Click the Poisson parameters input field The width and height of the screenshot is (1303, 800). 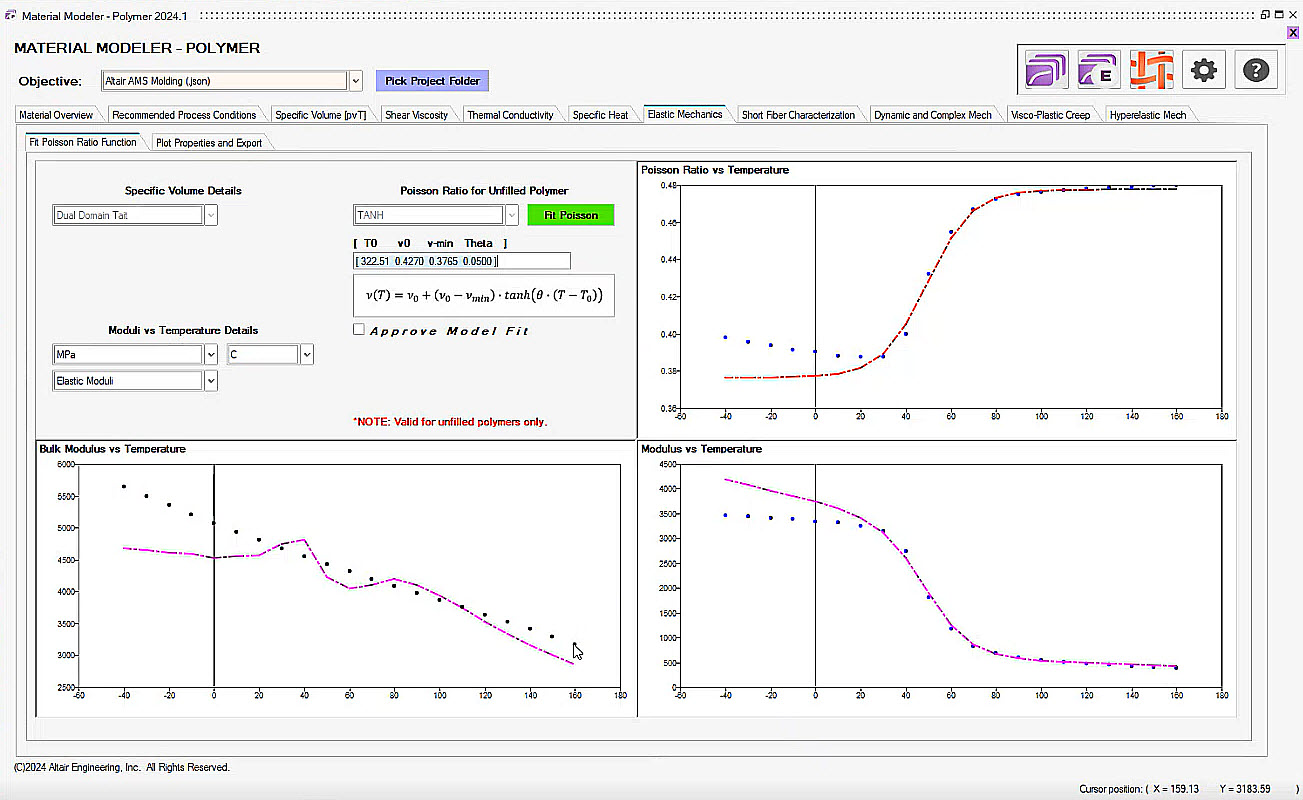point(461,261)
